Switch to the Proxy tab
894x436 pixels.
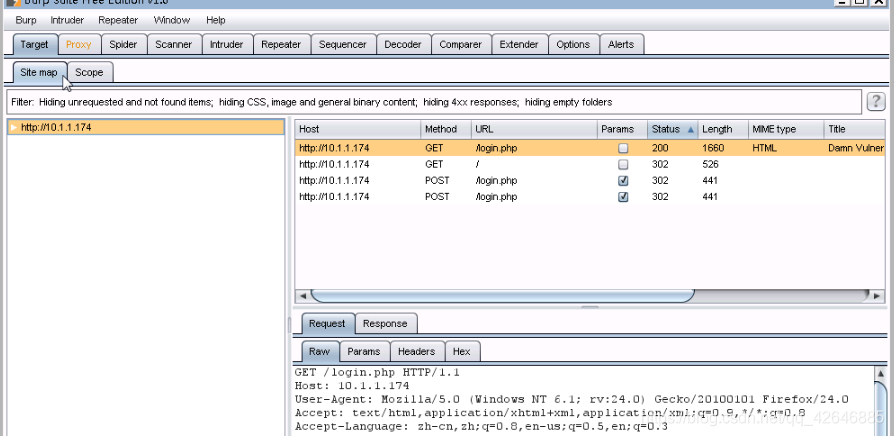pyautogui.click(x=78, y=44)
